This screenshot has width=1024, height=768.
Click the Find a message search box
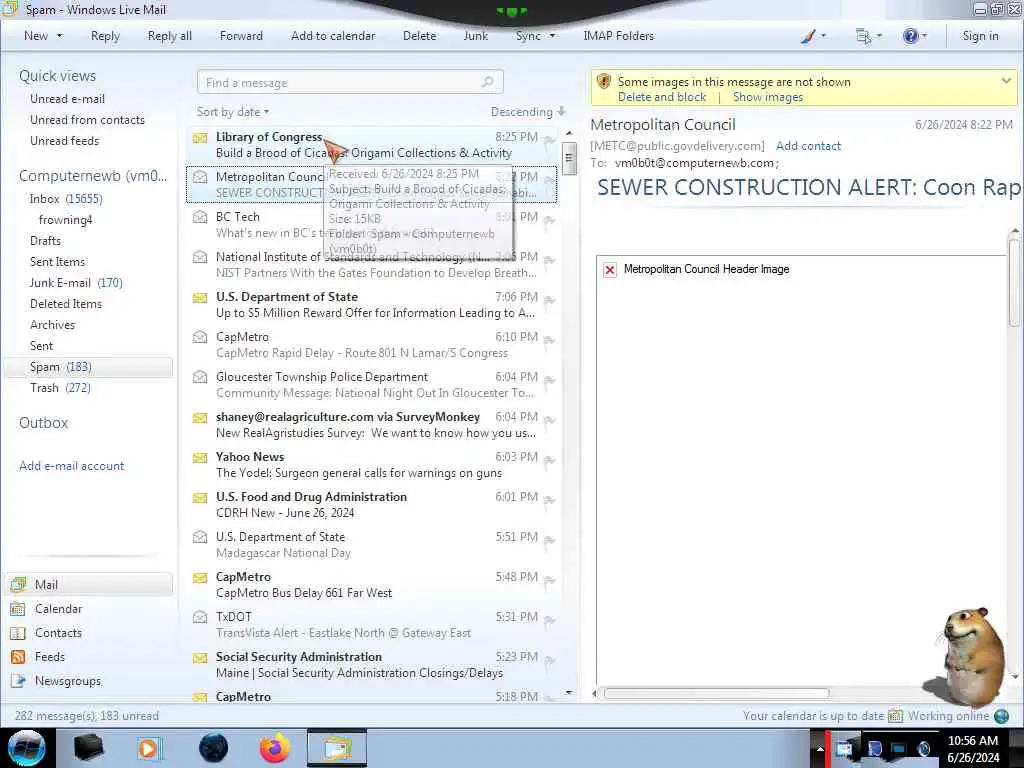[349, 82]
